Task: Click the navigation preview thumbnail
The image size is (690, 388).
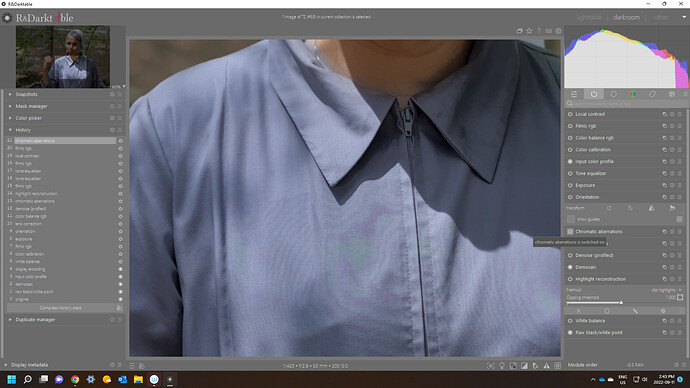Action: tap(63, 56)
